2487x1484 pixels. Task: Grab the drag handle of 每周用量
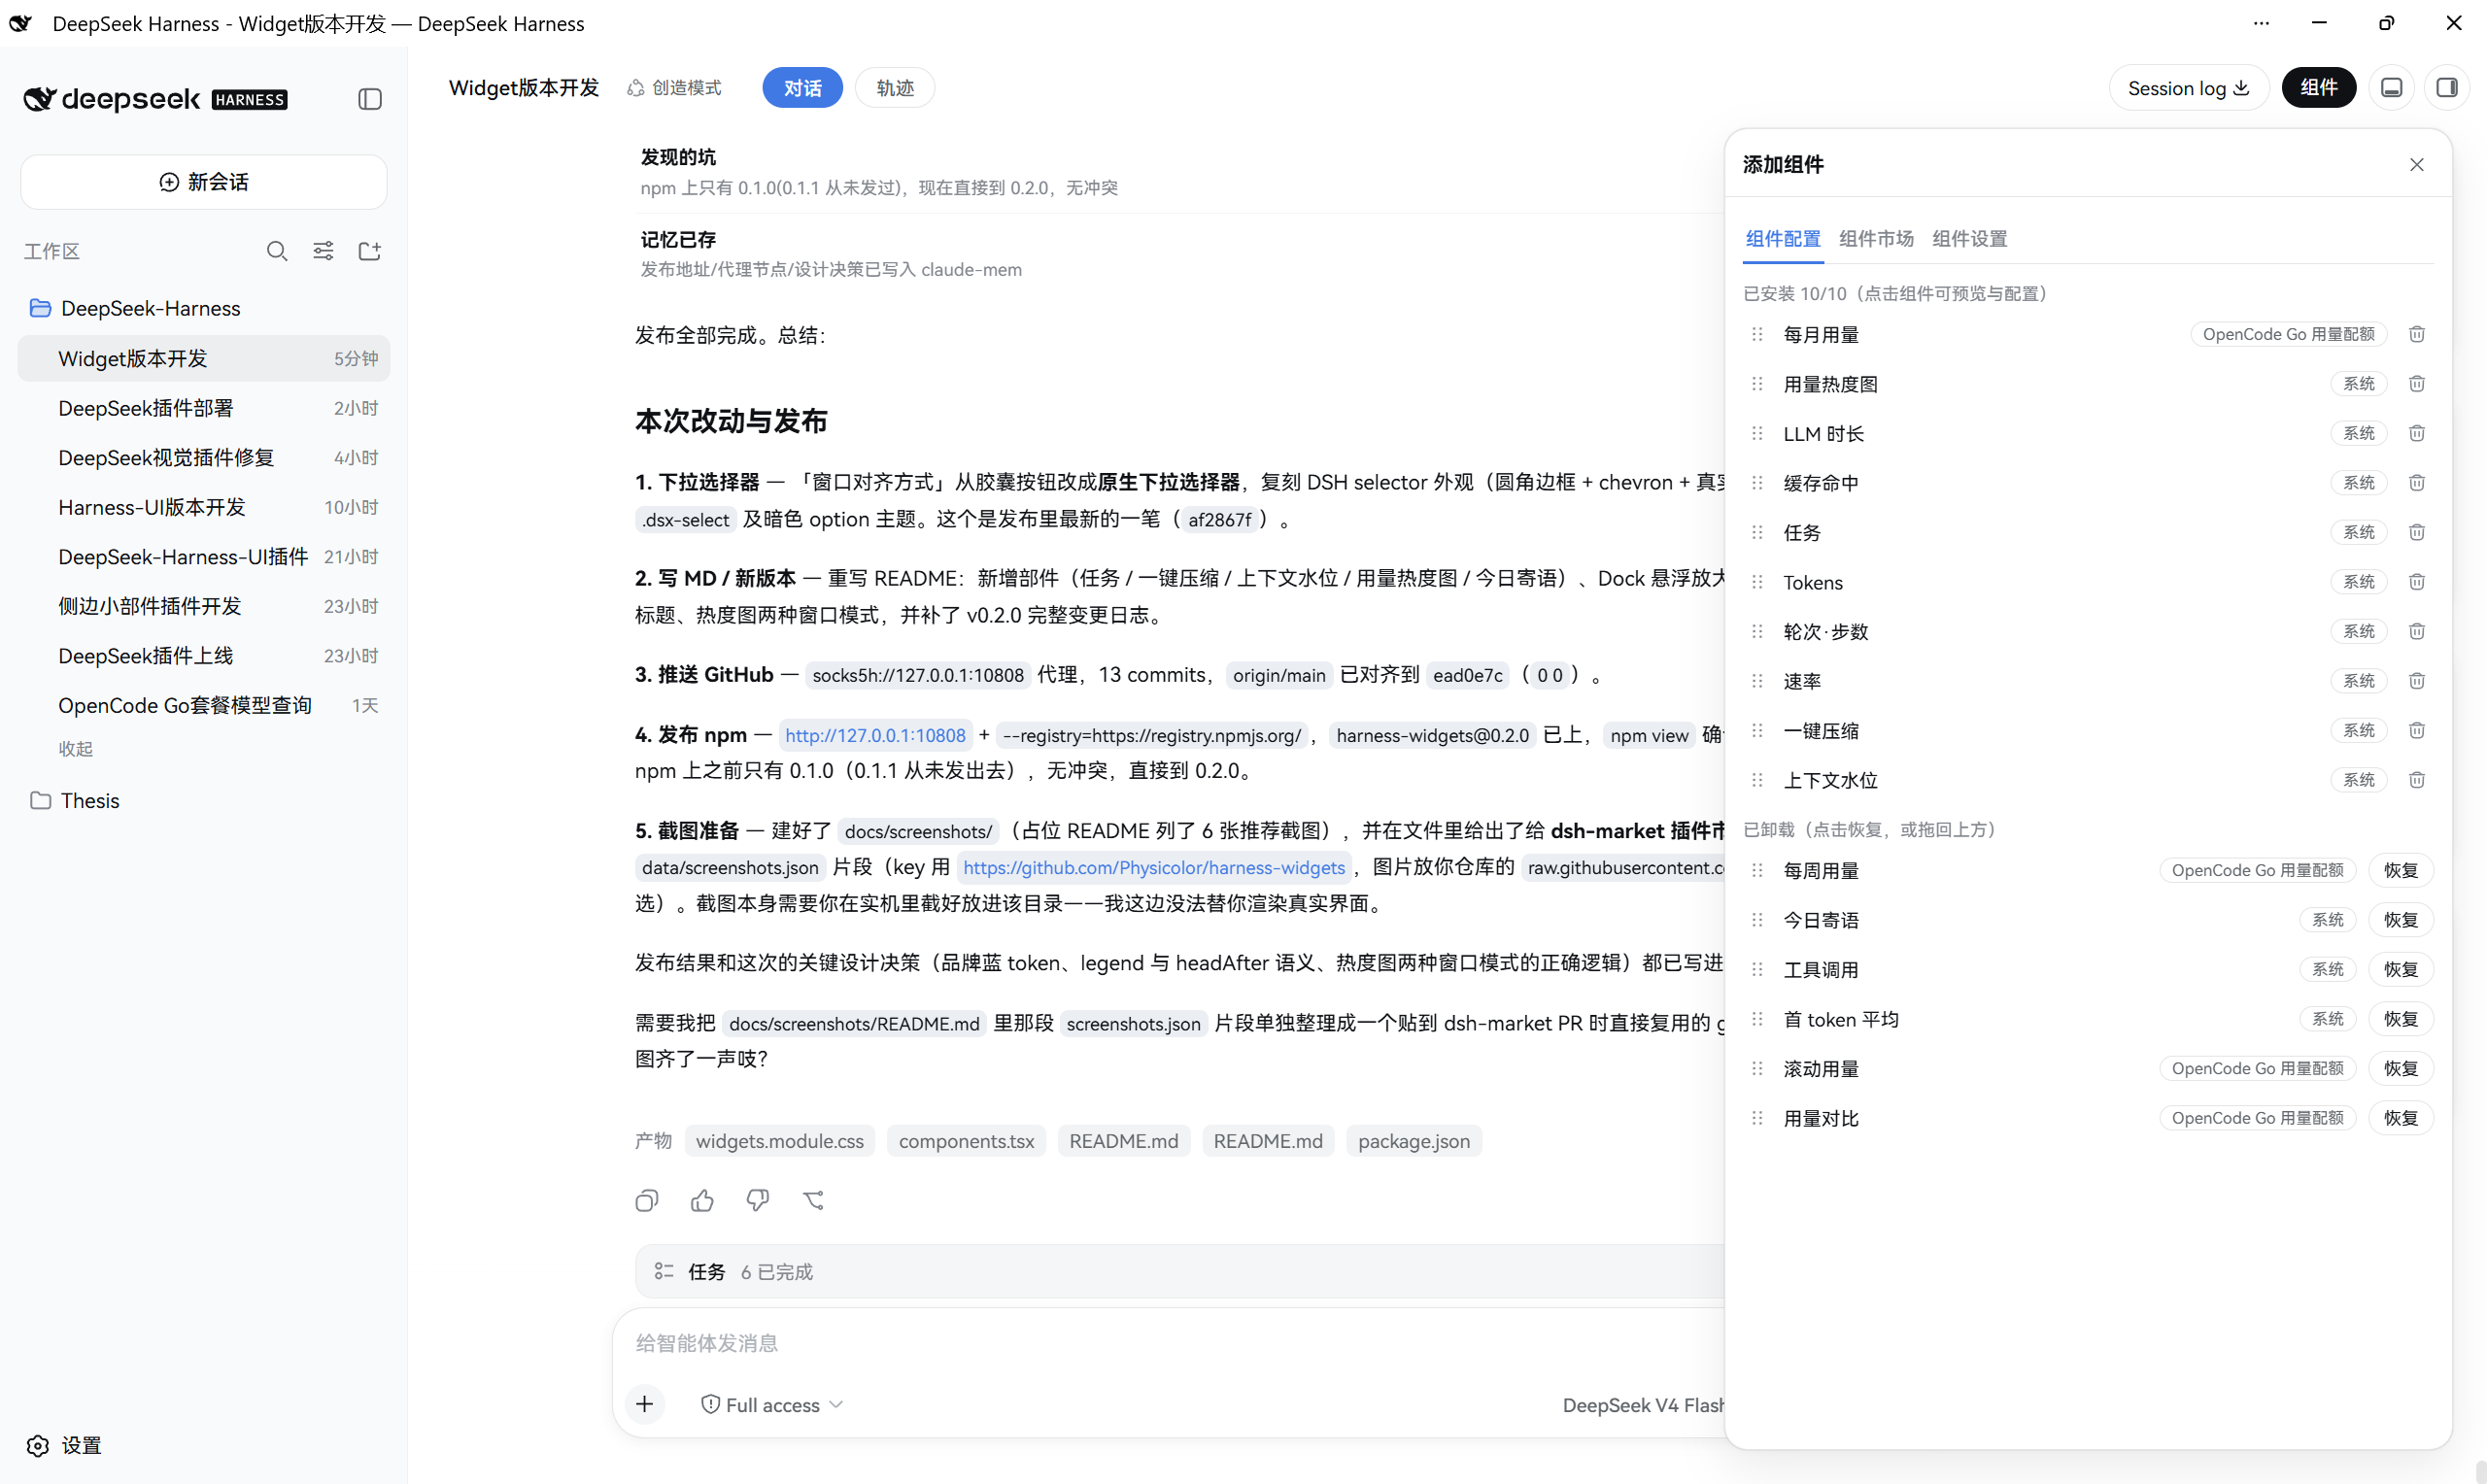point(1757,870)
